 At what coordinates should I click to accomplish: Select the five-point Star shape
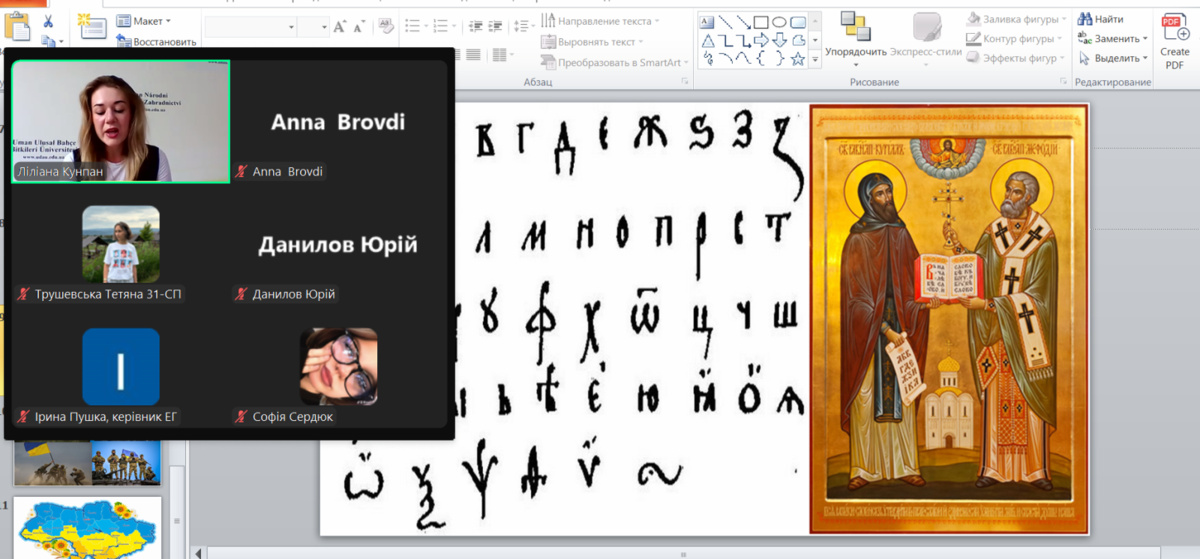click(798, 59)
